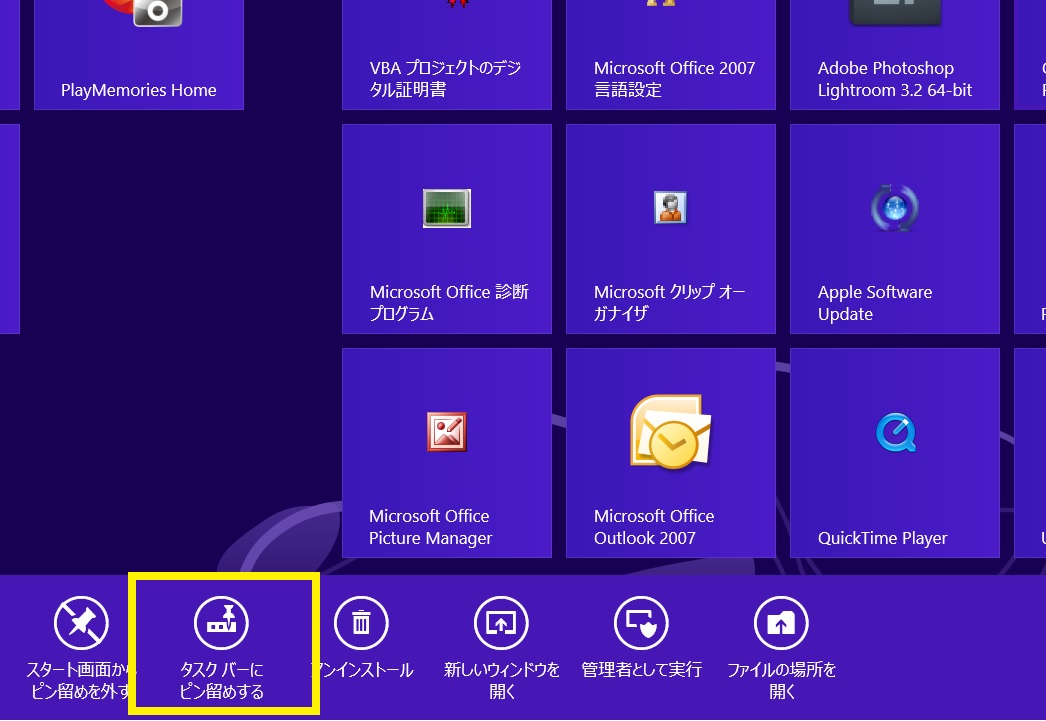This screenshot has height=721, width=1046.
Task: Click the open new window icon
Action: pyautogui.click(x=502, y=623)
